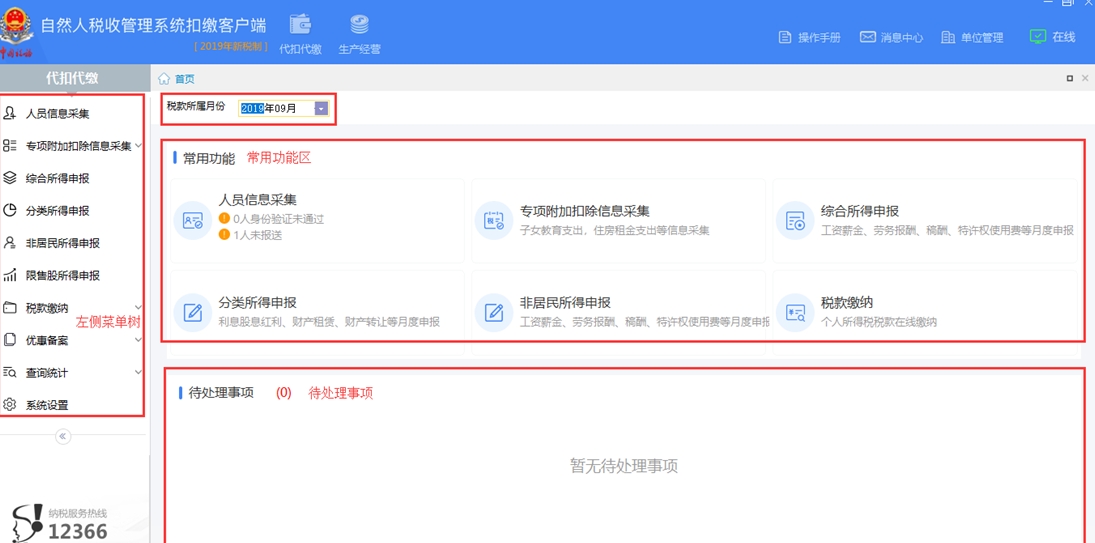Click the 专项附加扣除信息采集 card round icon

(494, 221)
